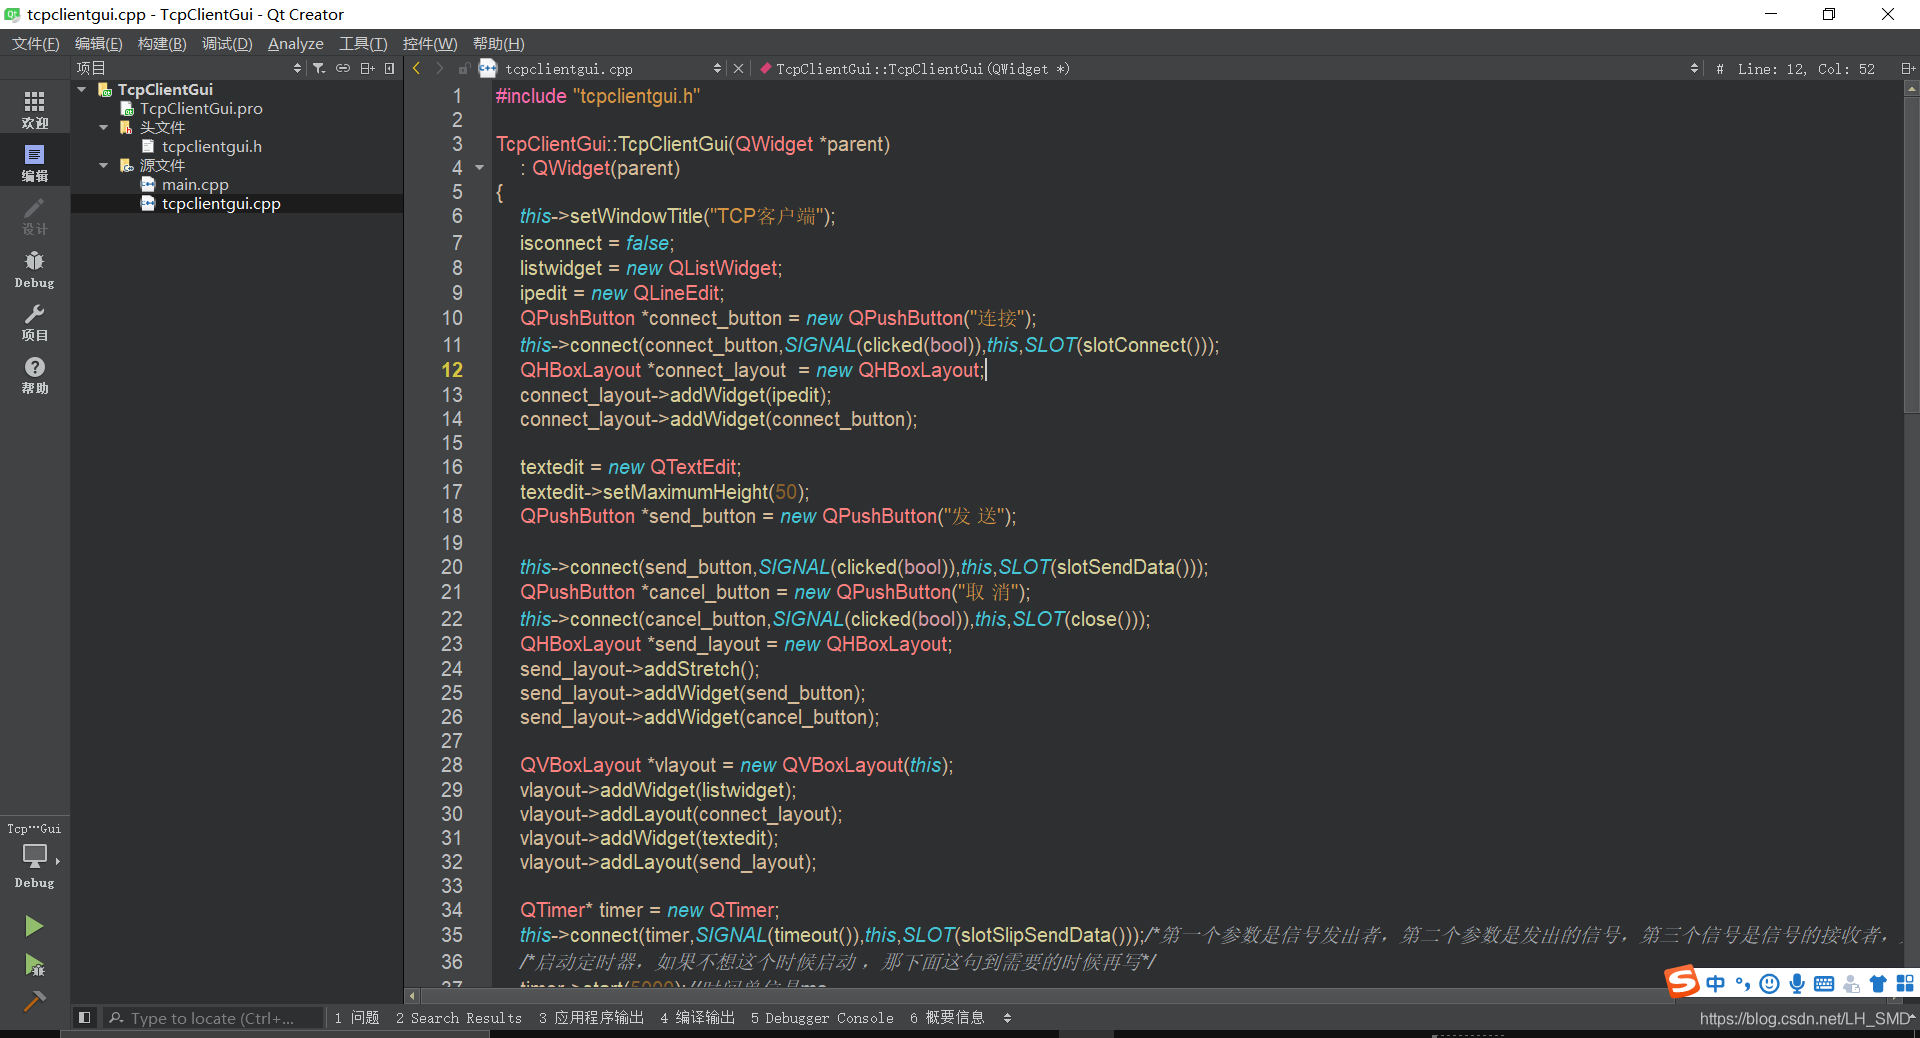Toggle Sogou Chinese/English input mode
The height and width of the screenshot is (1038, 1920).
click(x=1716, y=983)
